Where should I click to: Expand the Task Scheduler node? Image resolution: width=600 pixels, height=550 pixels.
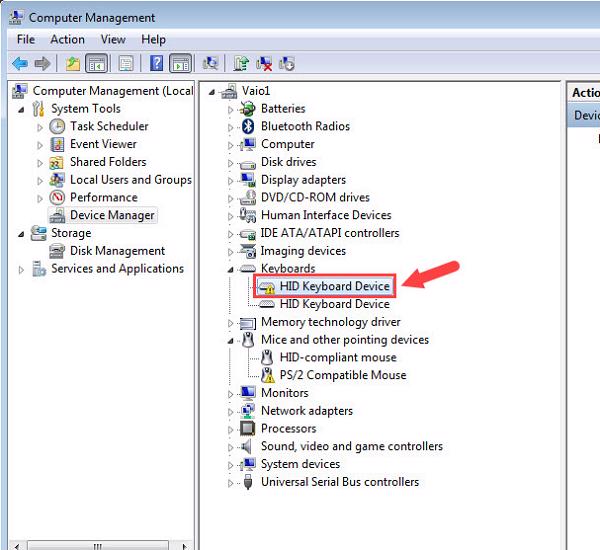(40, 127)
